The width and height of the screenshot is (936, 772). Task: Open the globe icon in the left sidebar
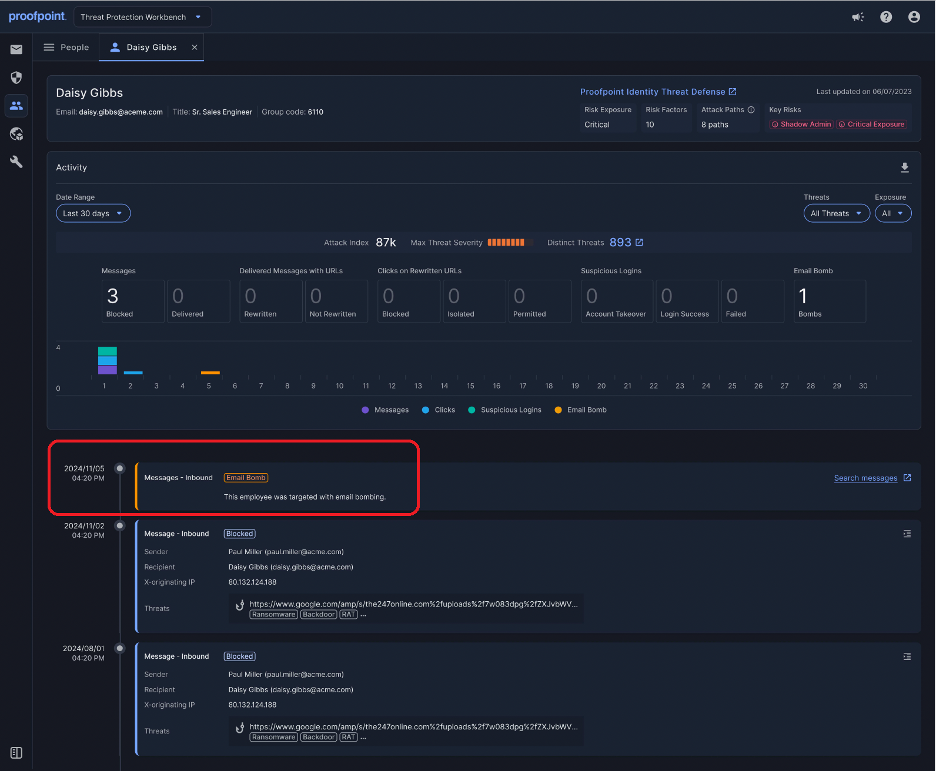15,133
